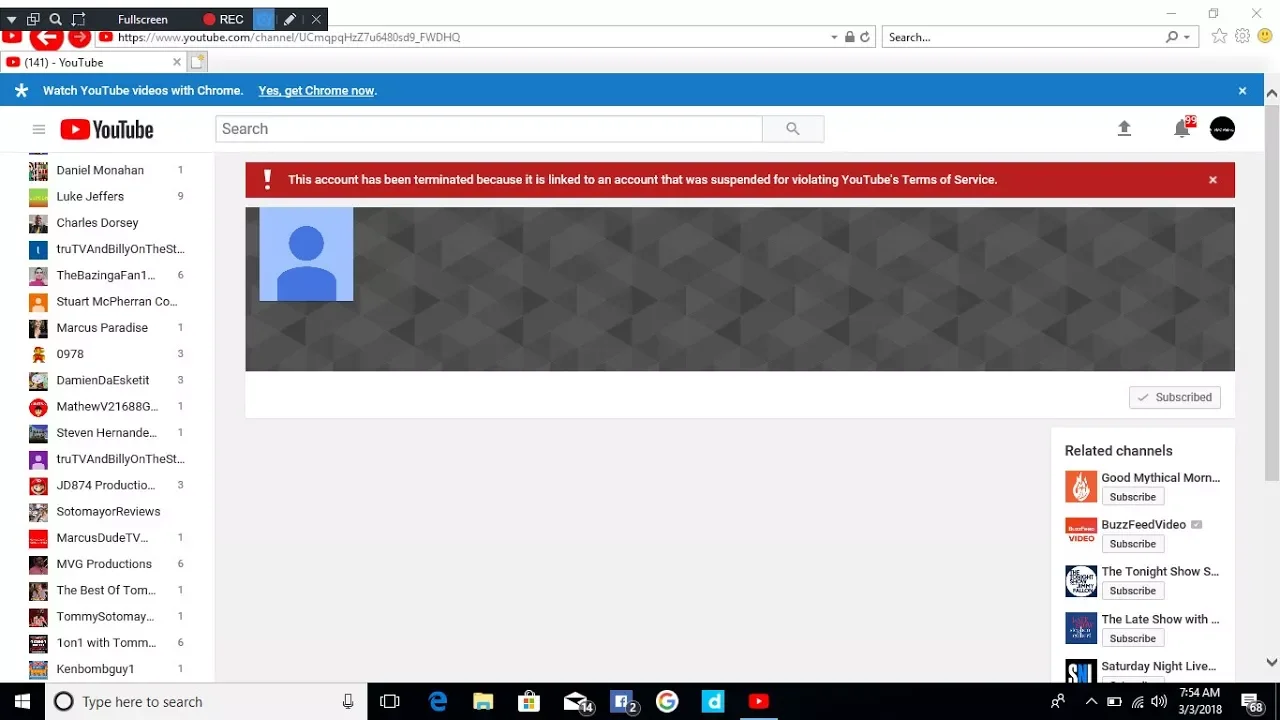Subscribe to Good Mythical Morning

pos(1132,497)
